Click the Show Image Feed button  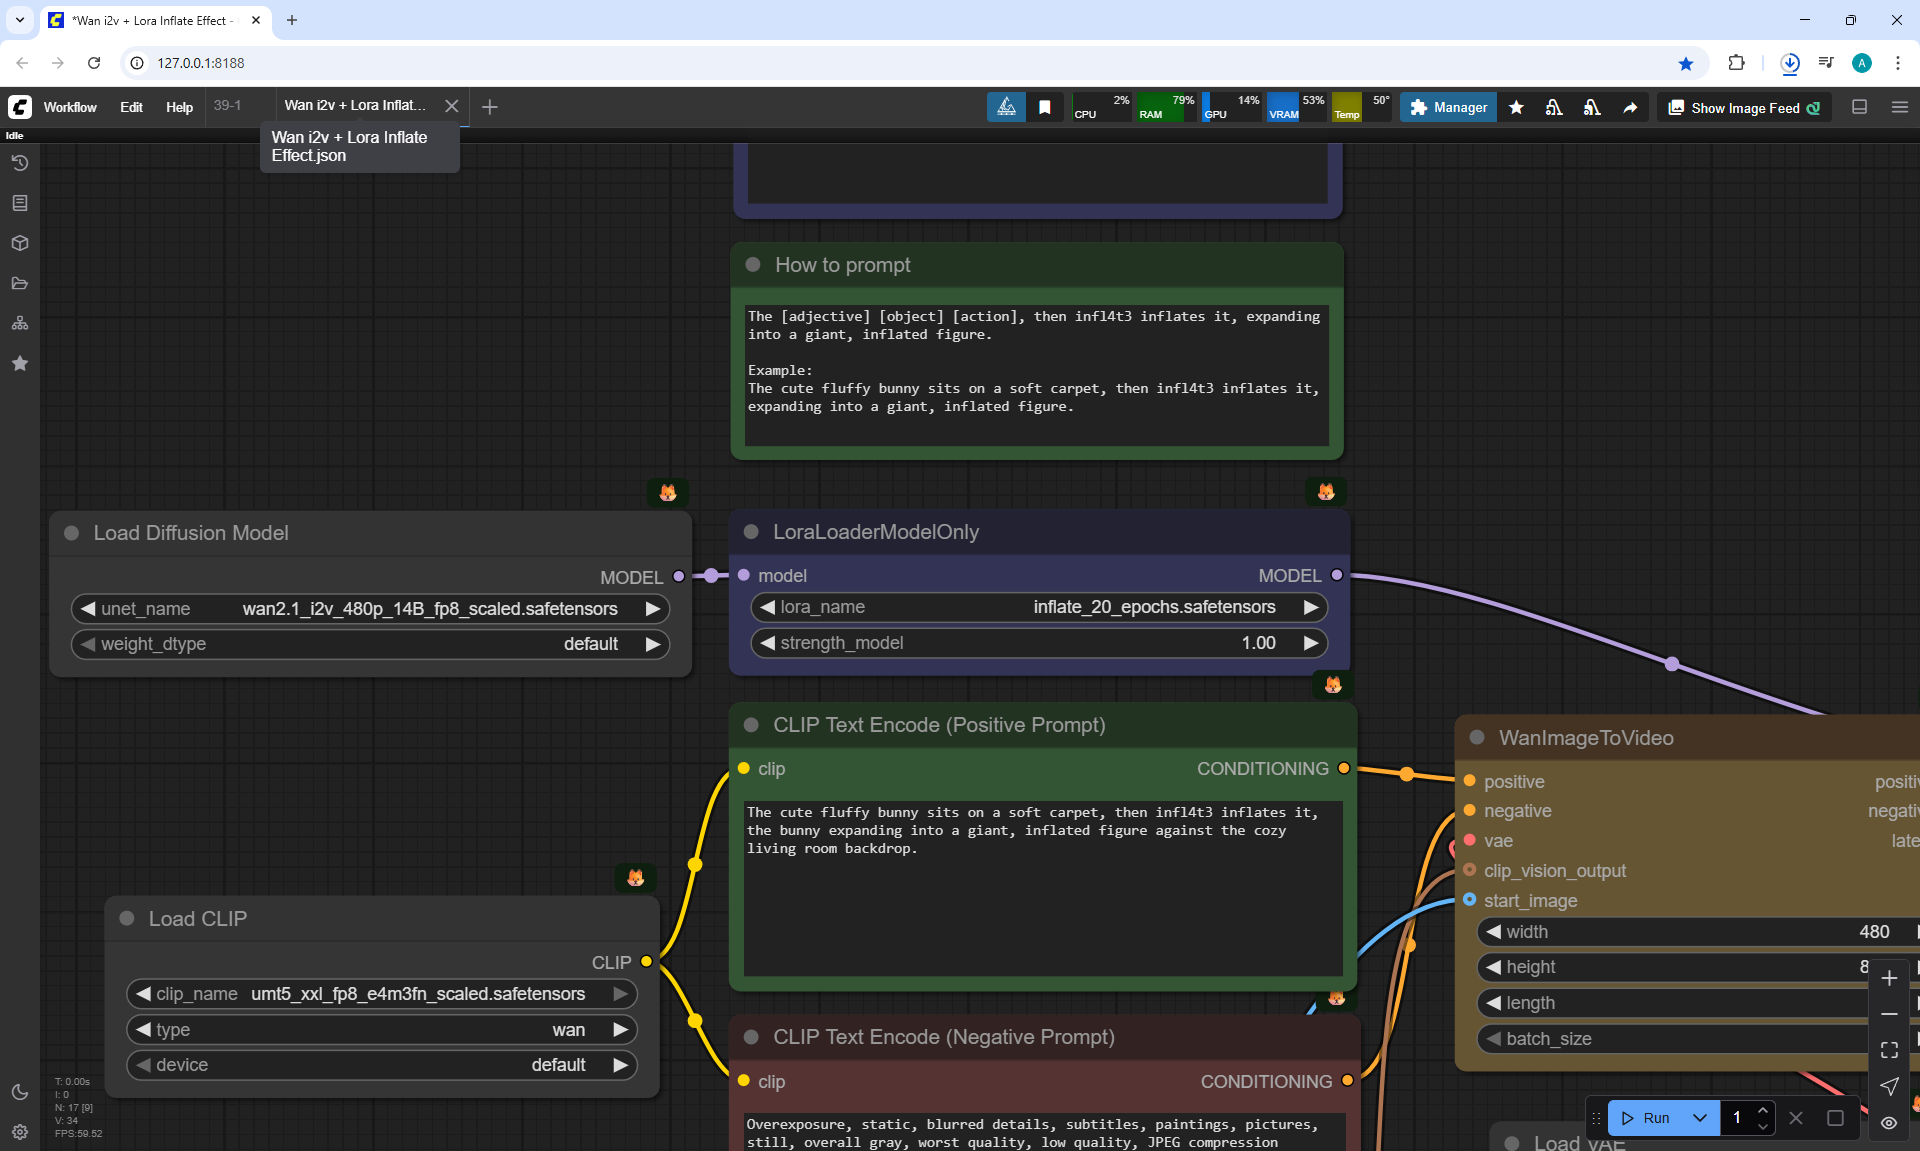1744,107
